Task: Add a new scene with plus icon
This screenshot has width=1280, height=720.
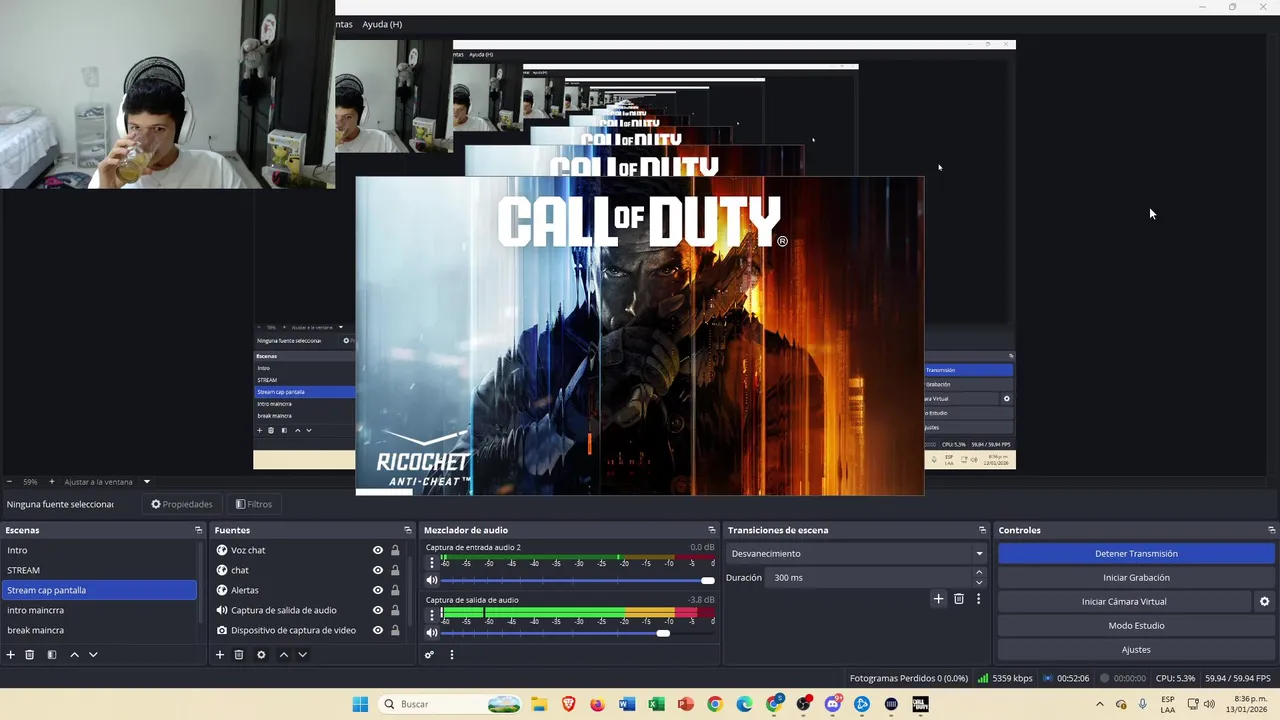Action: click(x=11, y=655)
